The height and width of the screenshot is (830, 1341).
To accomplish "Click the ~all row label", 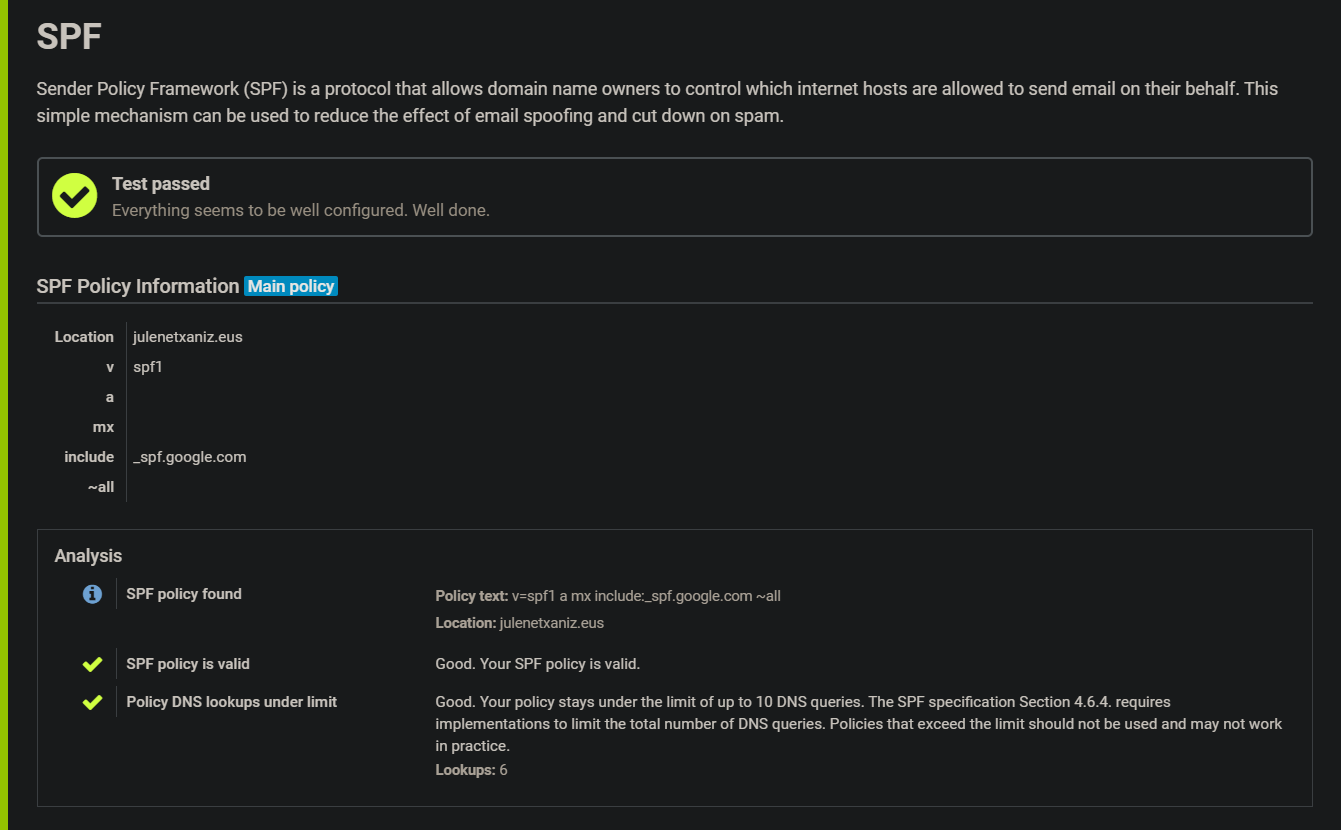I will (100, 487).
